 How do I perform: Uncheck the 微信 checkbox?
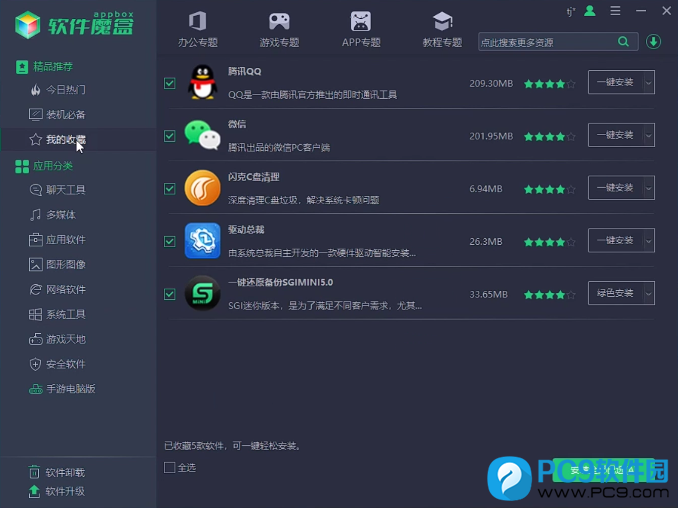click(x=170, y=136)
